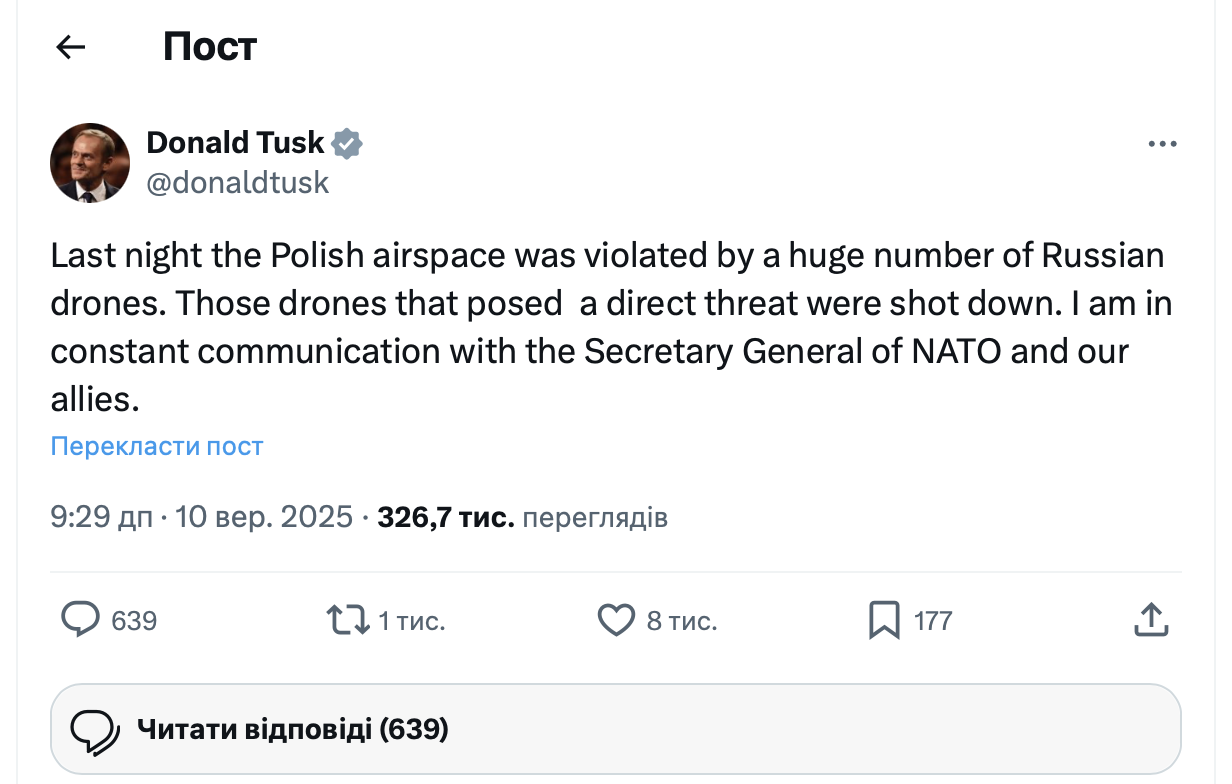Screen dimensions: 1232x784
Task: Click the reply count showing 639
Action: click(x=136, y=620)
